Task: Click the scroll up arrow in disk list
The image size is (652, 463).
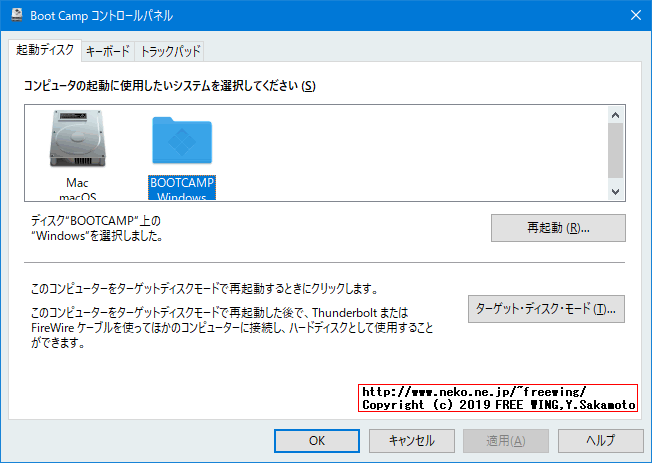Action: click(x=615, y=115)
